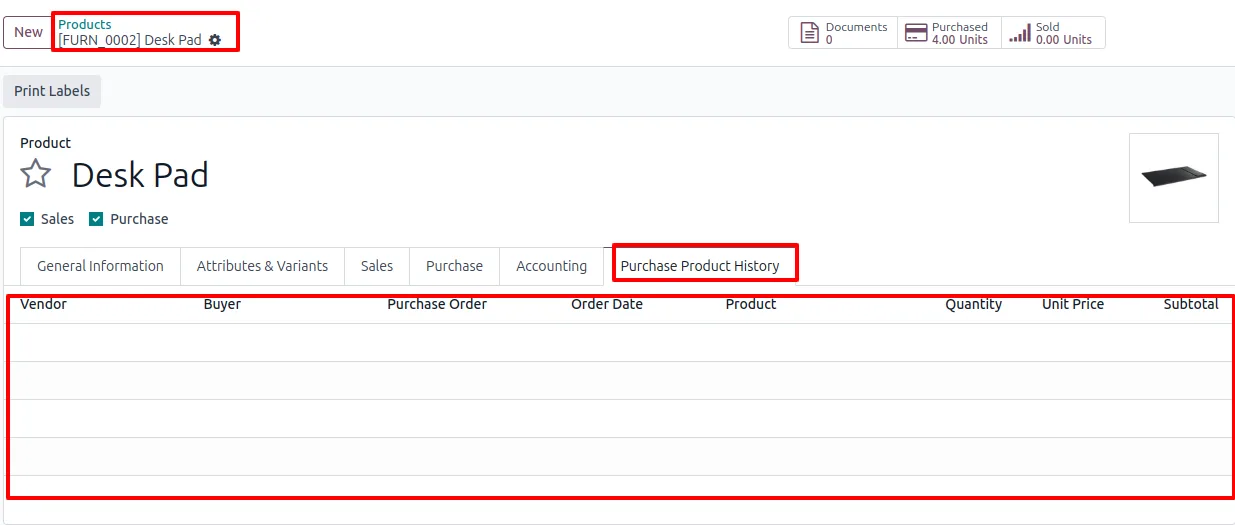Open the Purchased units credit card icon
This screenshot has height=525, width=1235.
point(915,33)
